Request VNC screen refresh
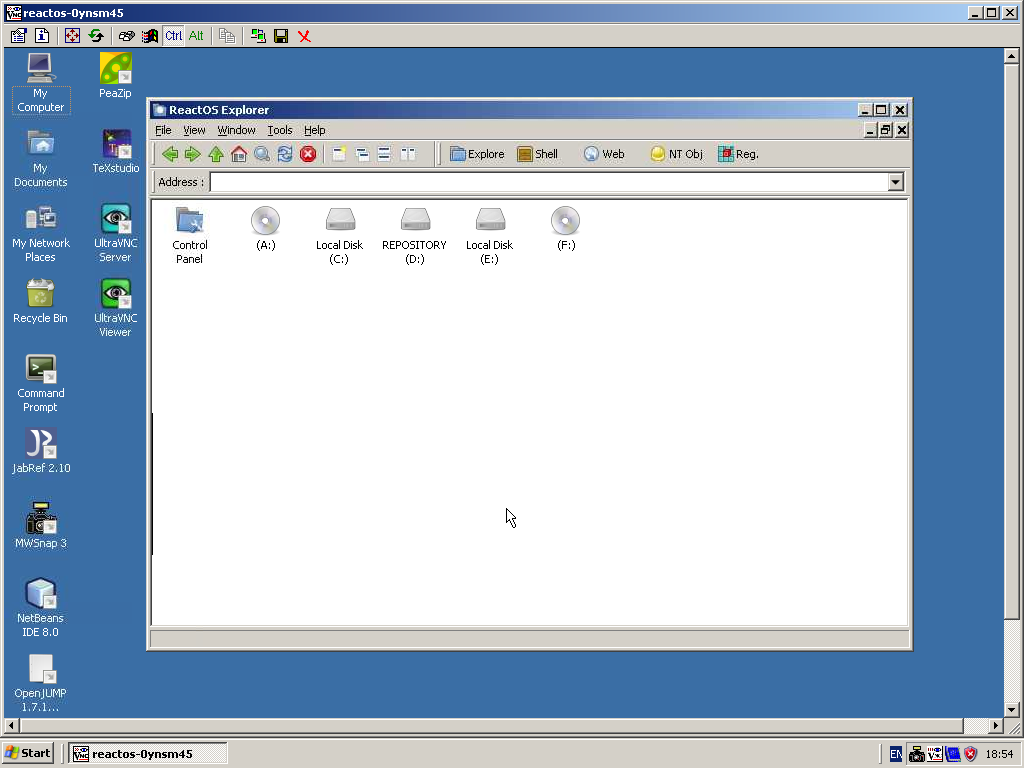Viewport: 1024px width, 768px height. [x=96, y=36]
